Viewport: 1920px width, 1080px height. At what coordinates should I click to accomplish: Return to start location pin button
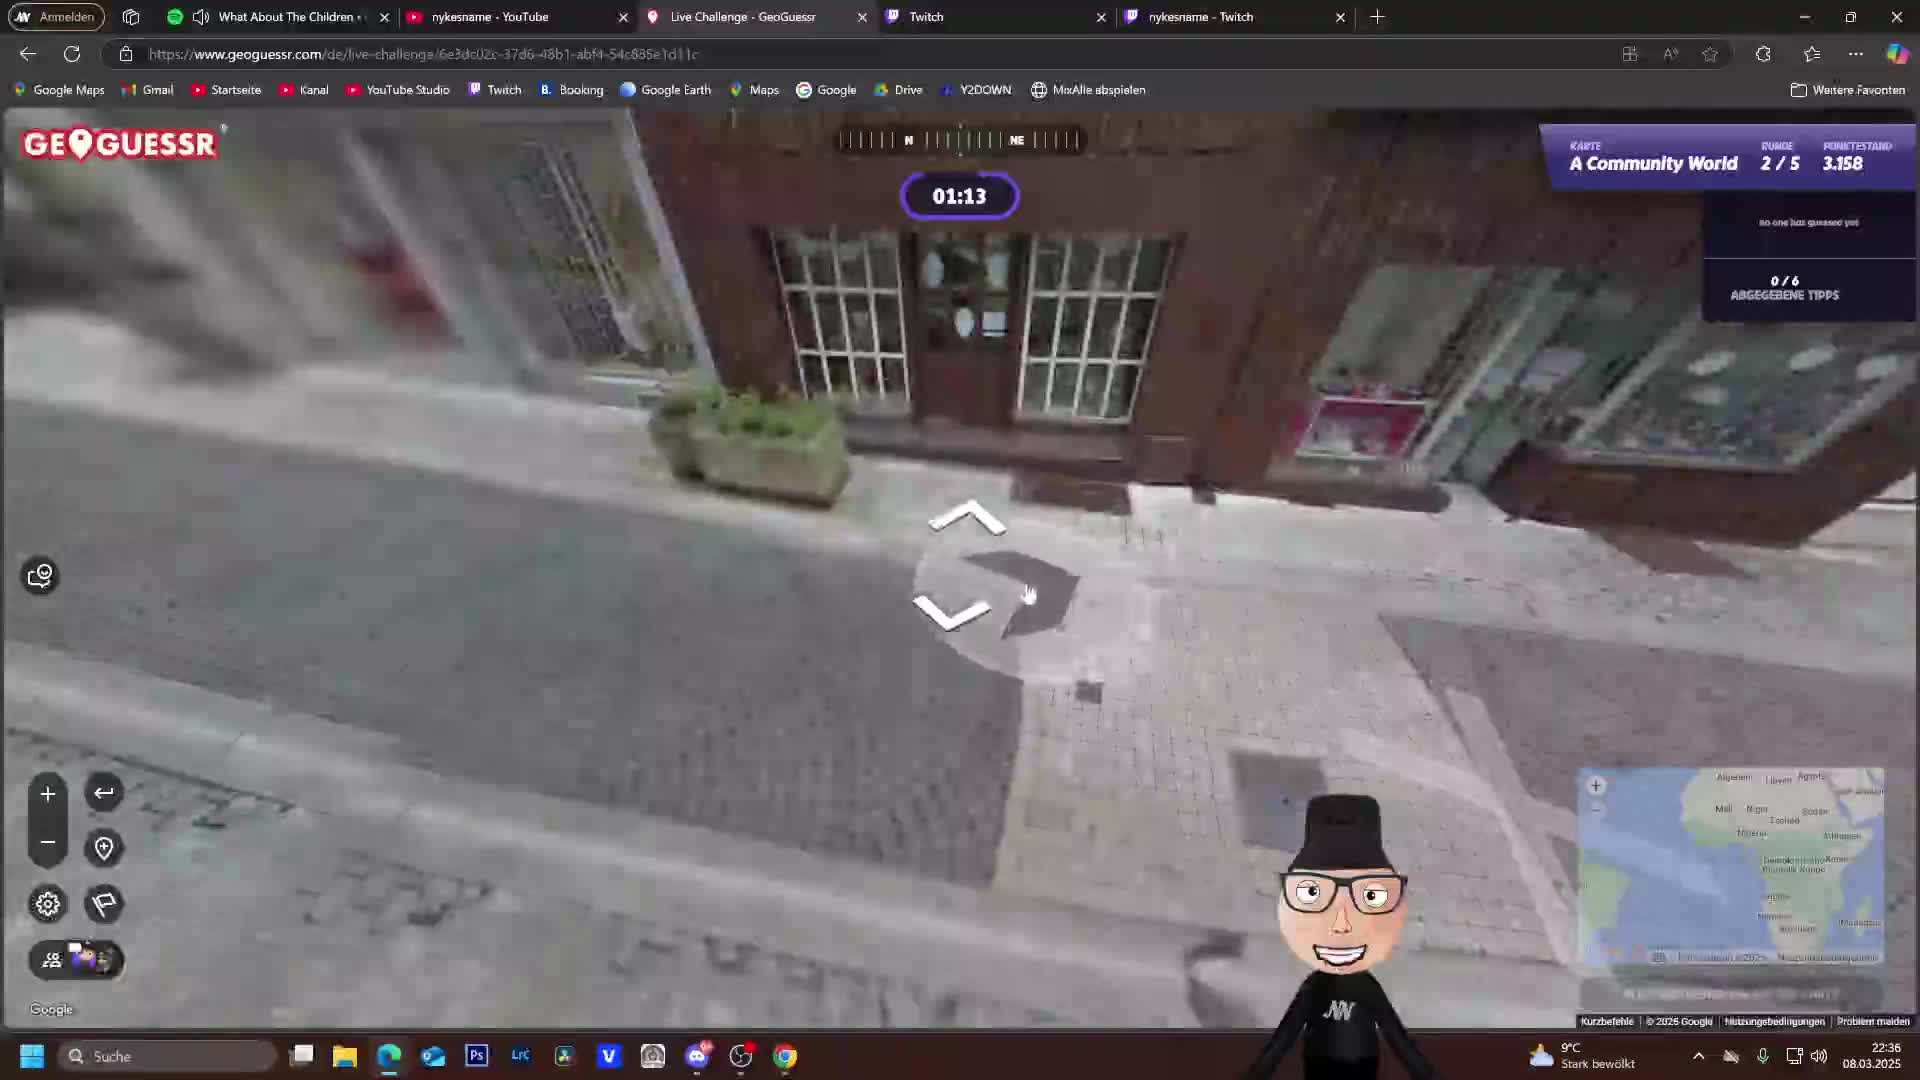tap(104, 848)
